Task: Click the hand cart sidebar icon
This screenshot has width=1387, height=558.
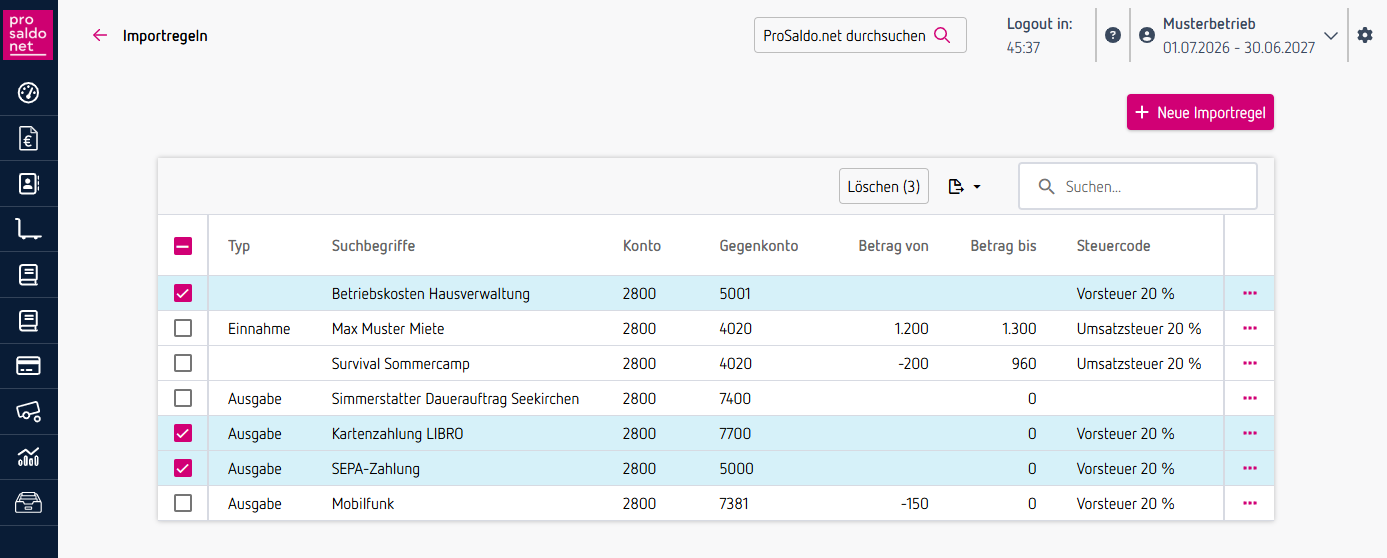Action: point(28,230)
